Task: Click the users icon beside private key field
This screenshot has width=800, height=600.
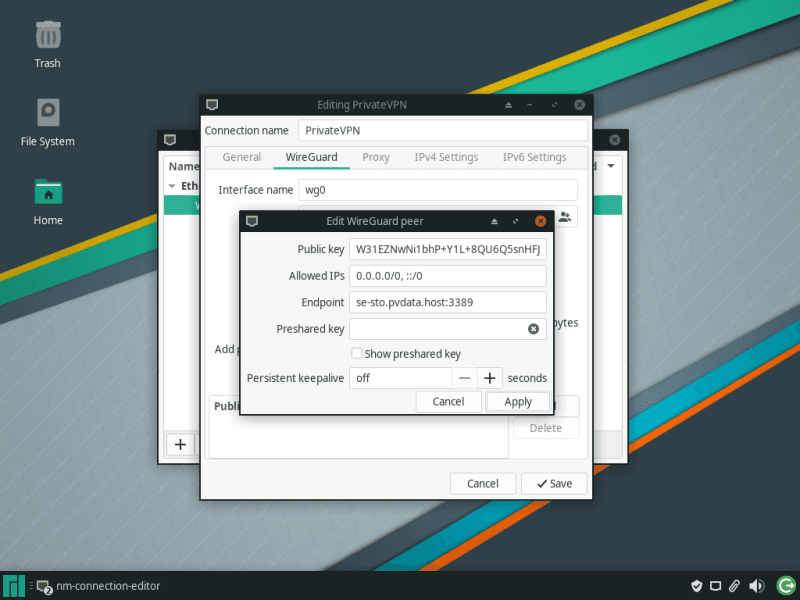Action: coord(565,216)
